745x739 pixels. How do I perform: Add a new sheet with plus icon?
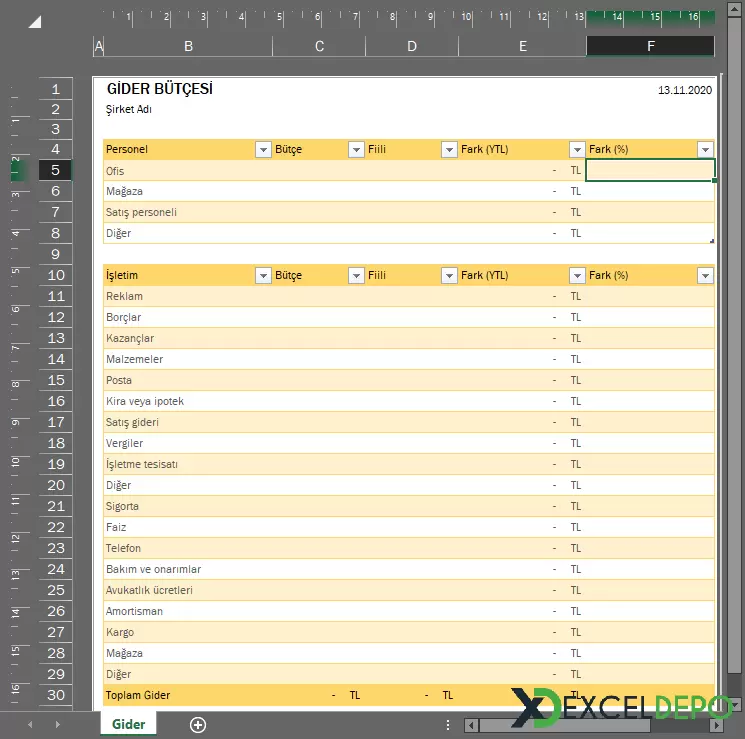(198, 725)
